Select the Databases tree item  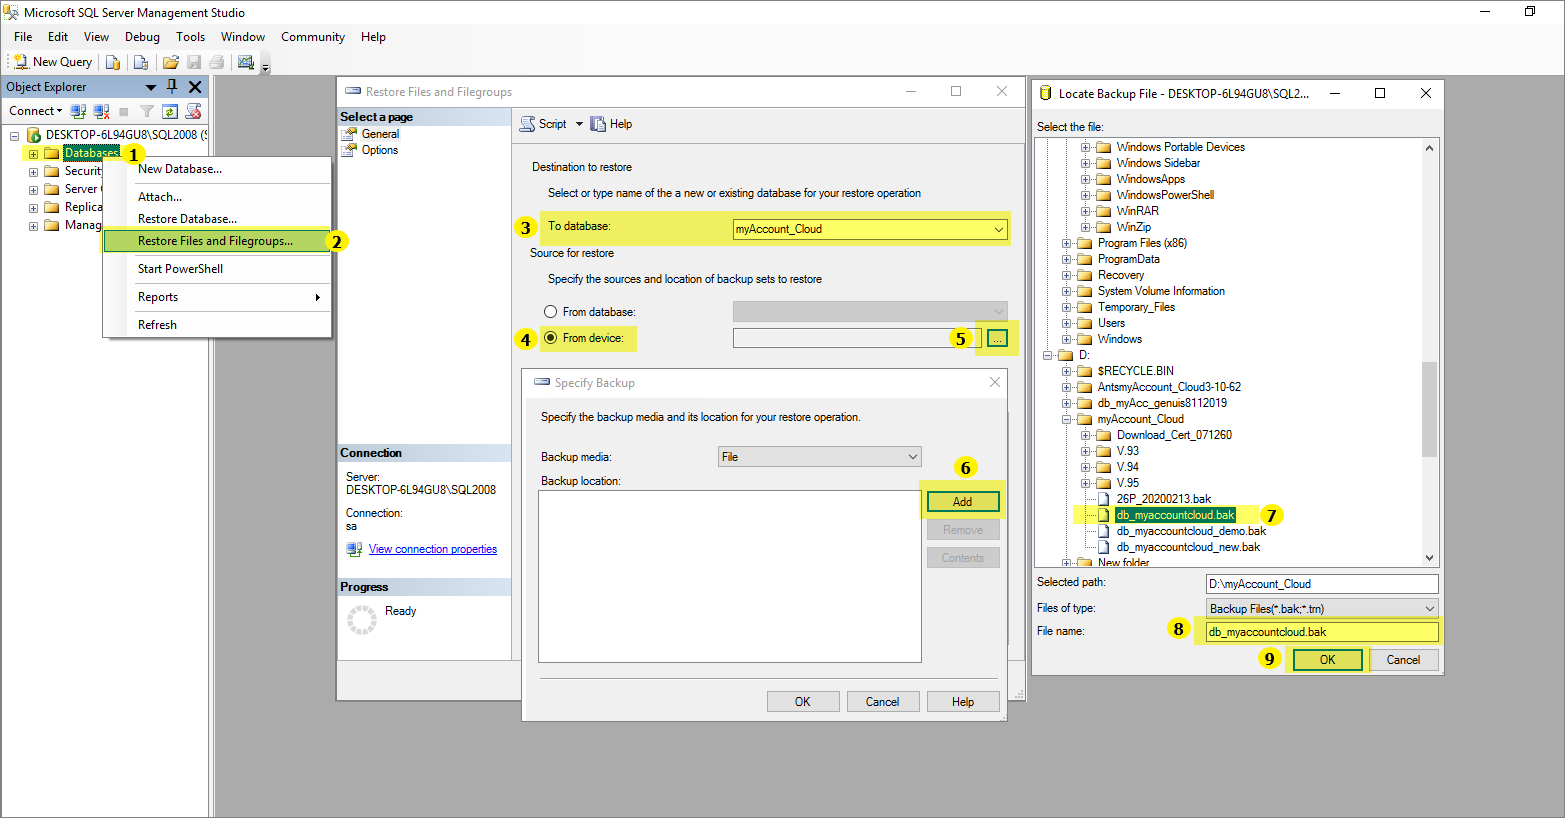91,153
